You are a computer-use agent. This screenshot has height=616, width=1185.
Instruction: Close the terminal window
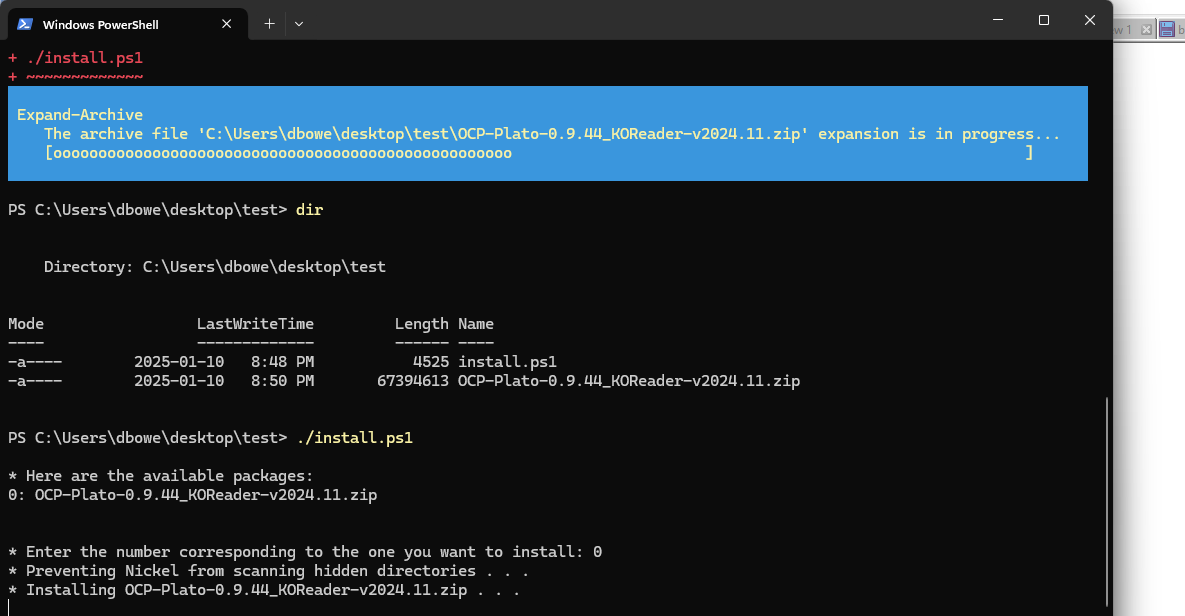coord(1089,20)
